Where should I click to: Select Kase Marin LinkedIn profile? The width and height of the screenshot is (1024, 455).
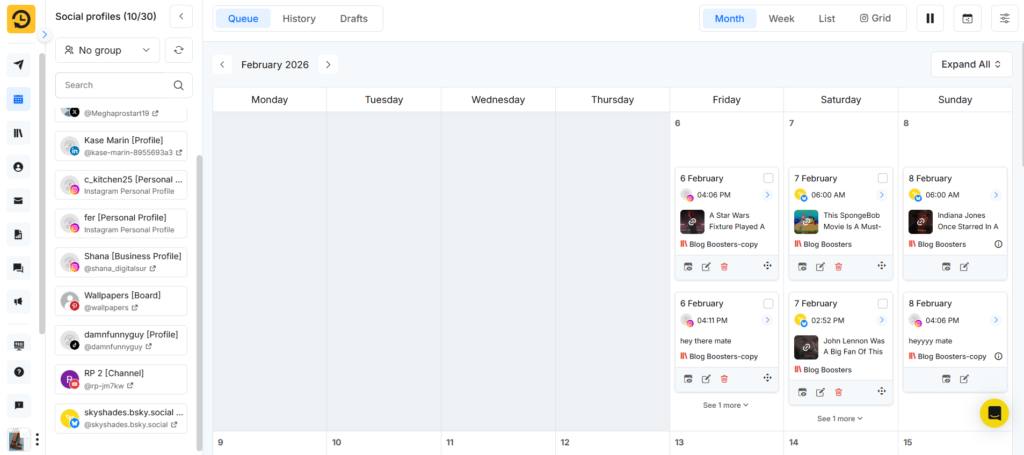[x=121, y=146]
